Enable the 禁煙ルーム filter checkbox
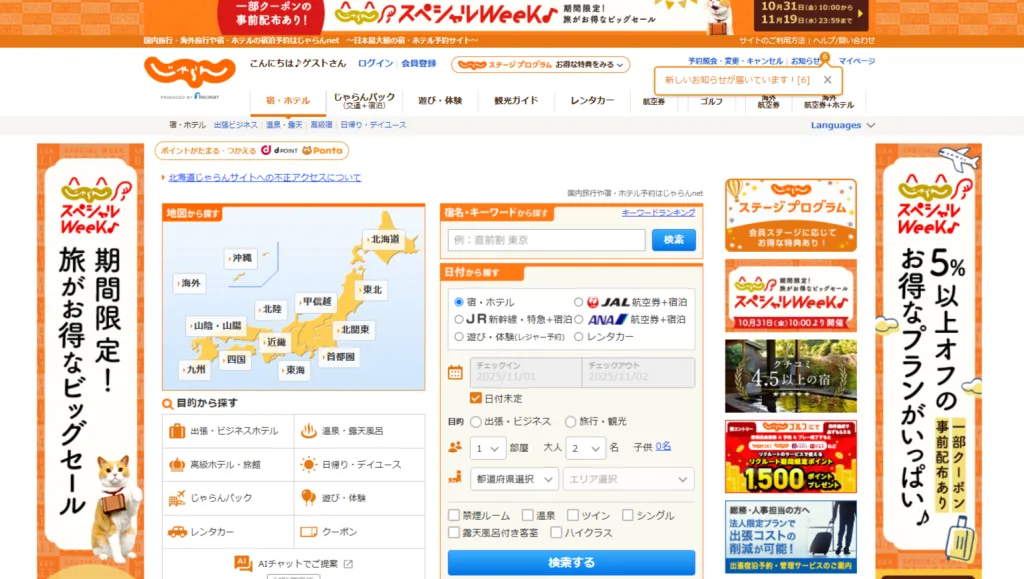This screenshot has height=579, width=1024. (x=453, y=514)
